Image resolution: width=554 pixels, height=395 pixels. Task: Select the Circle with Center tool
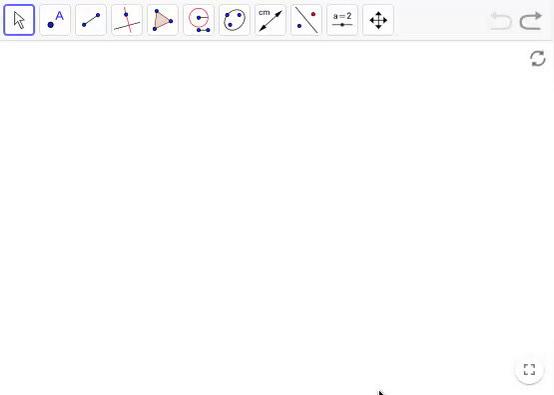[199, 20]
